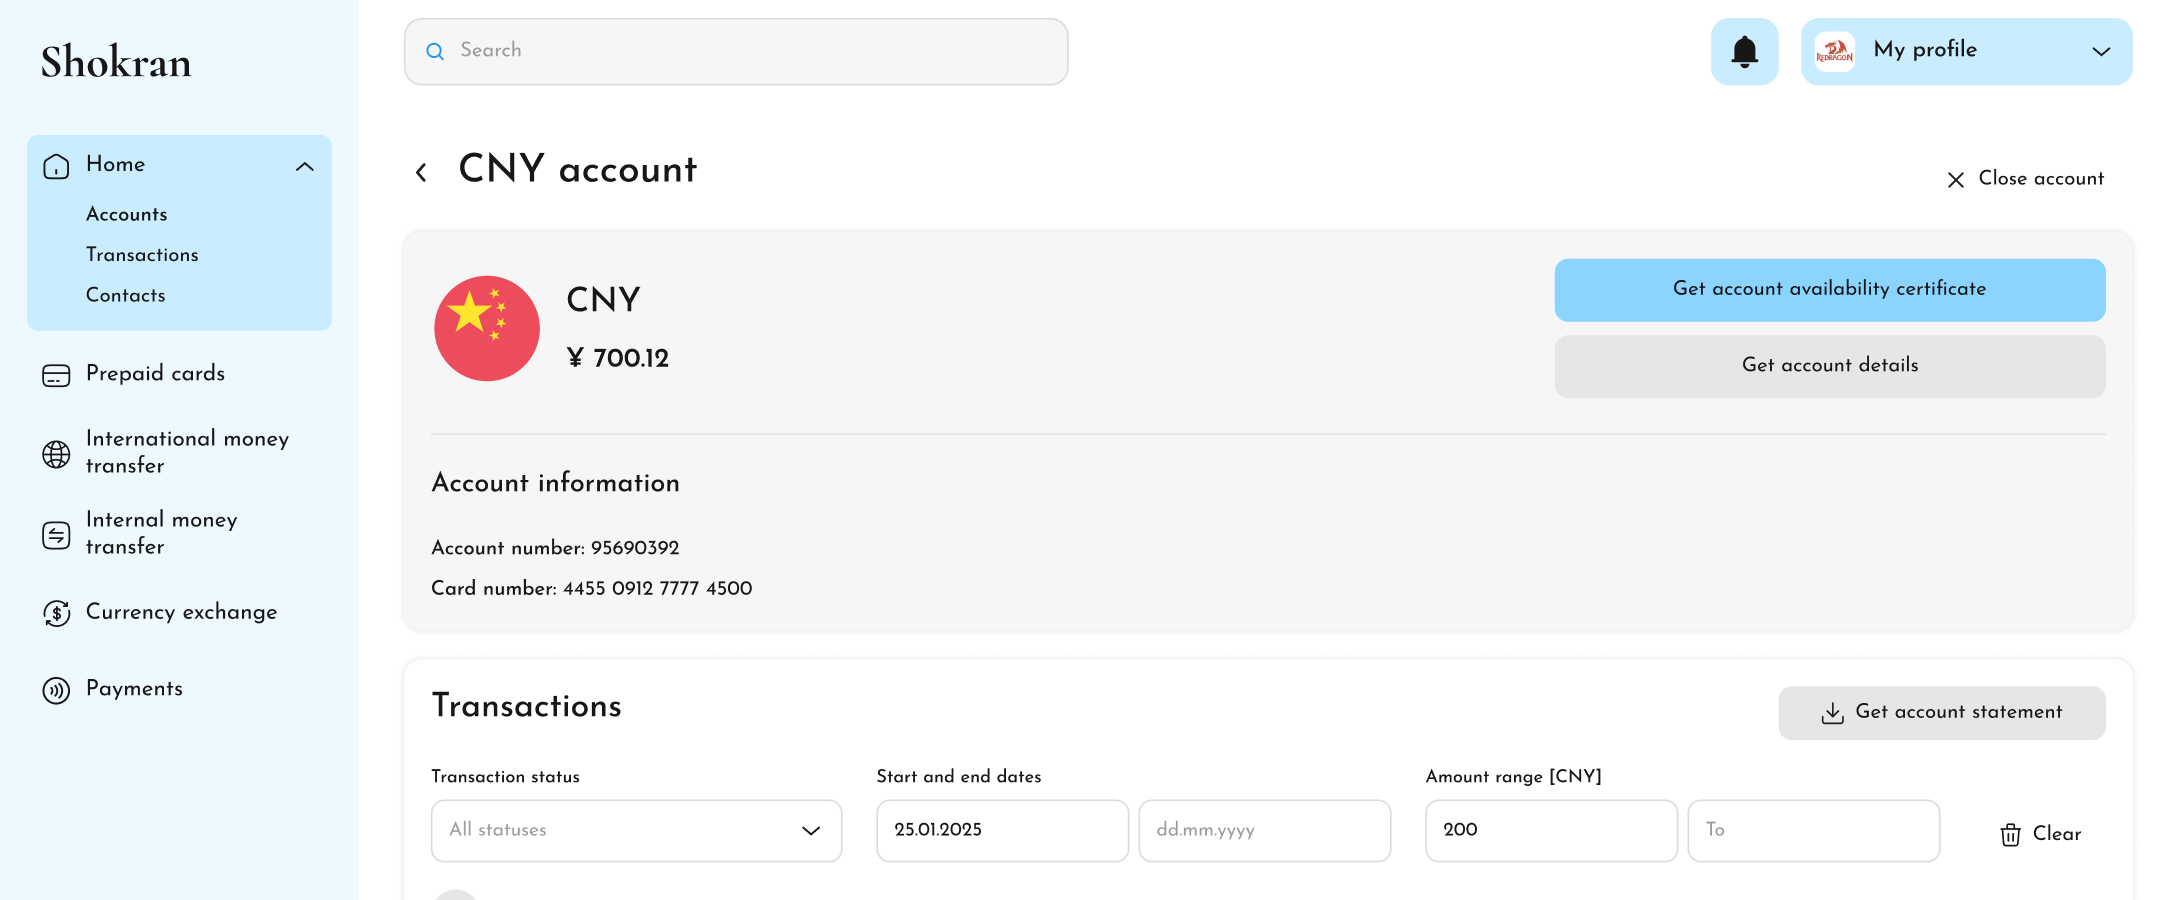Click the Internal money transfer icon
Viewport: 2160px width, 900px height.
tap(56, 534)
